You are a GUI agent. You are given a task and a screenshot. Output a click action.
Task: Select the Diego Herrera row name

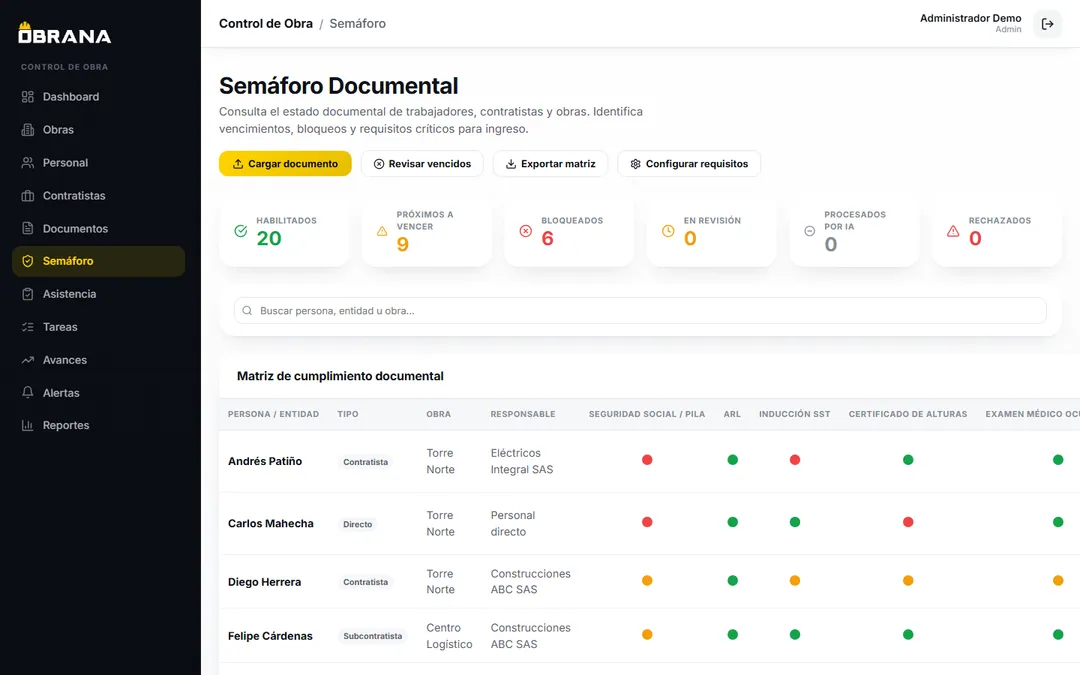(264, 582)
